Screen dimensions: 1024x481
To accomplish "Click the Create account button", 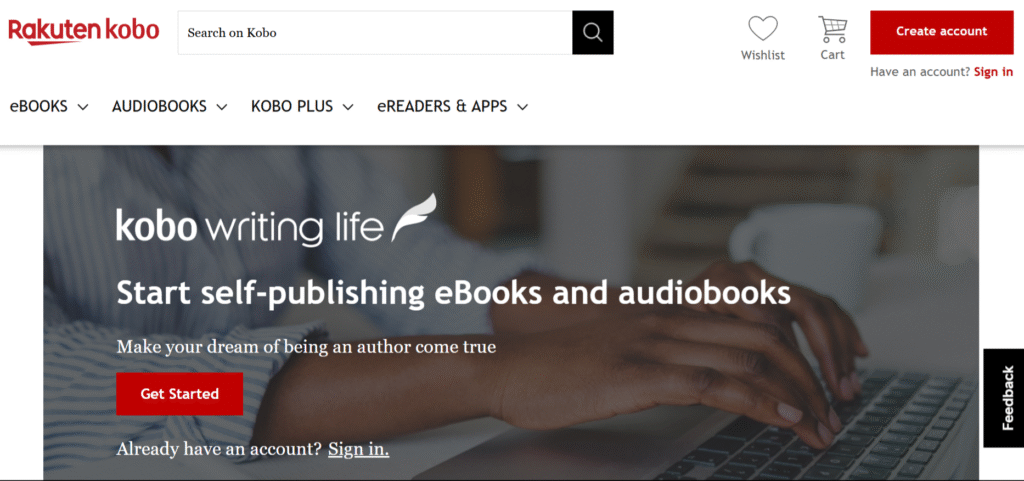I will point(942,32).
